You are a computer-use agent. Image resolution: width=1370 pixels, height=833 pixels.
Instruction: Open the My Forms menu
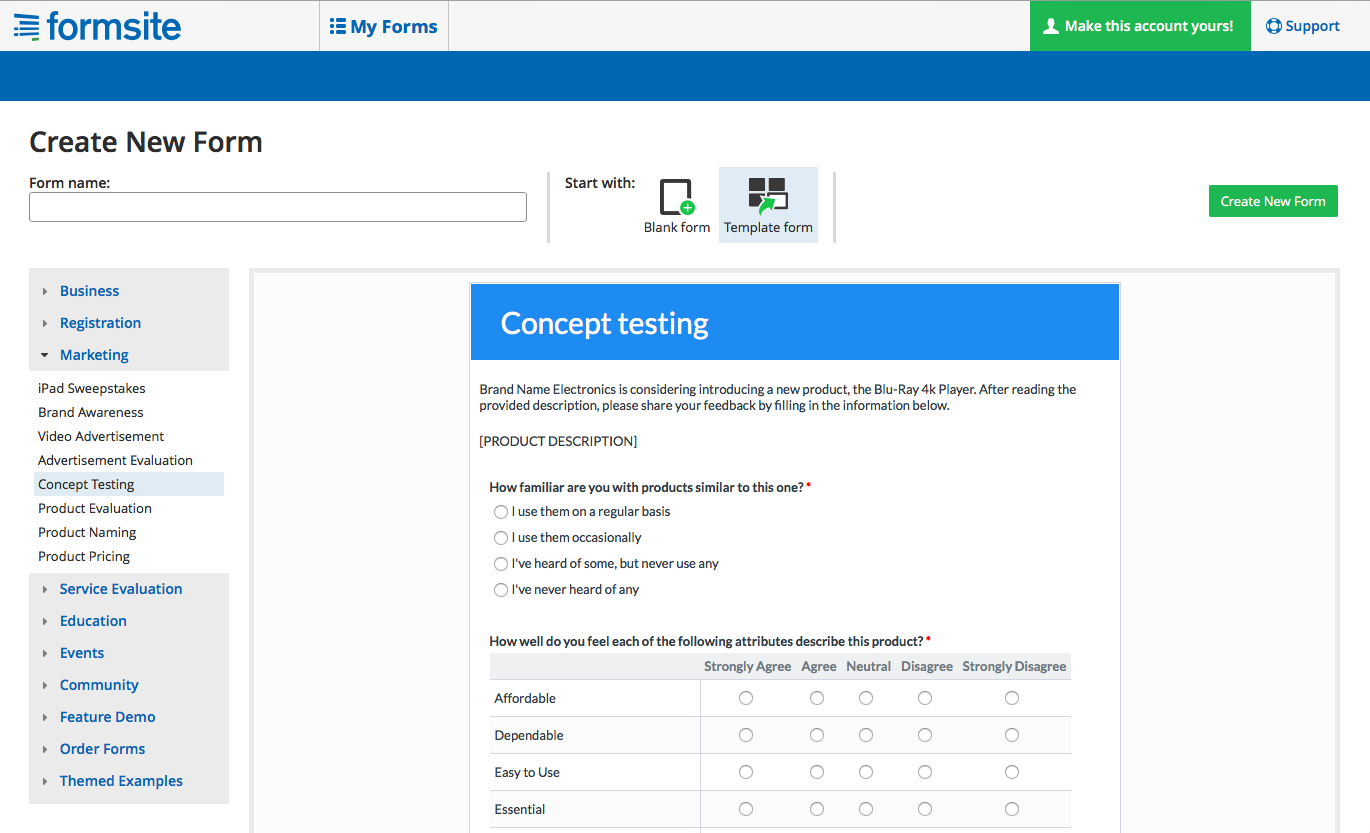(384, 26)
